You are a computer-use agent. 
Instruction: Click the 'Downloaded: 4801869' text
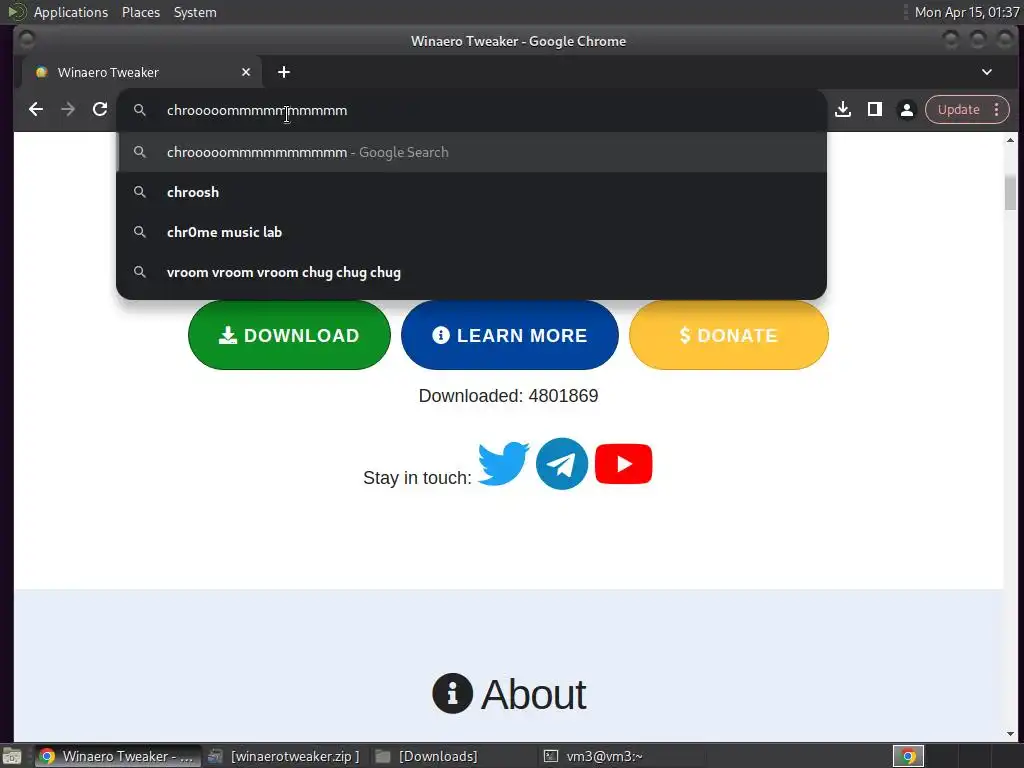508,396
